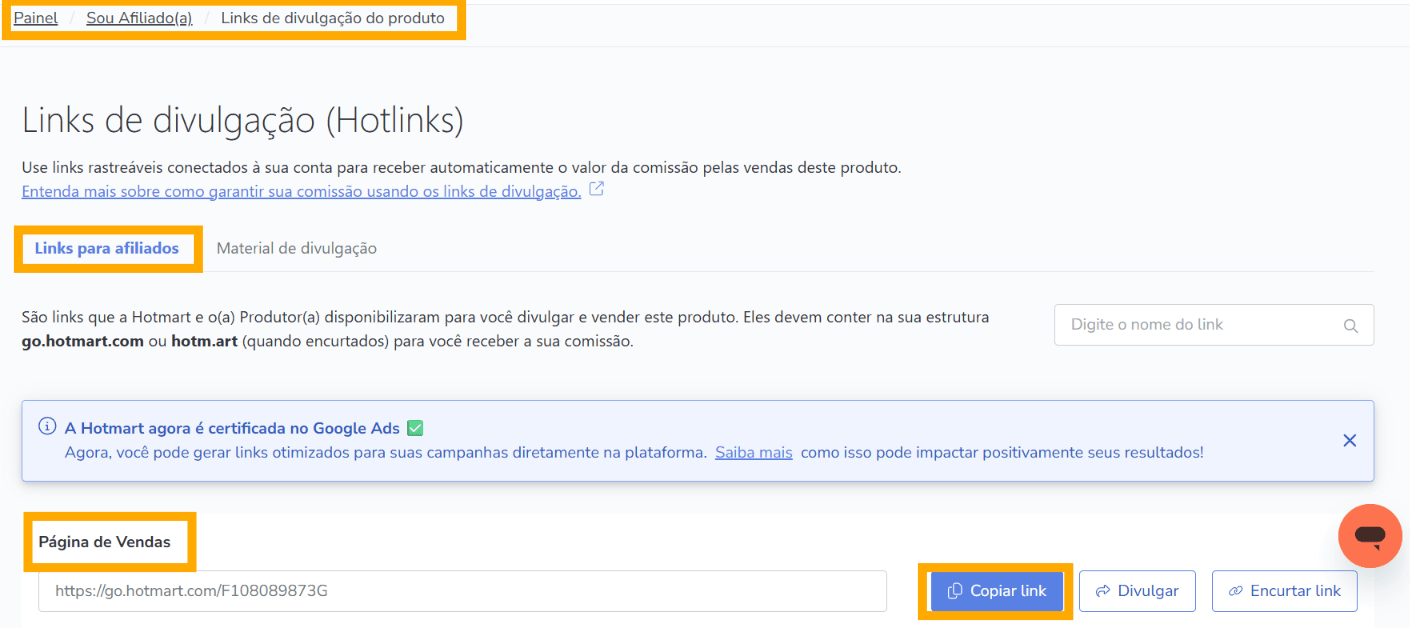Dismiss the Google Ads certification banner
This screenshot has height=628, width=1410.
point(1349,440)
